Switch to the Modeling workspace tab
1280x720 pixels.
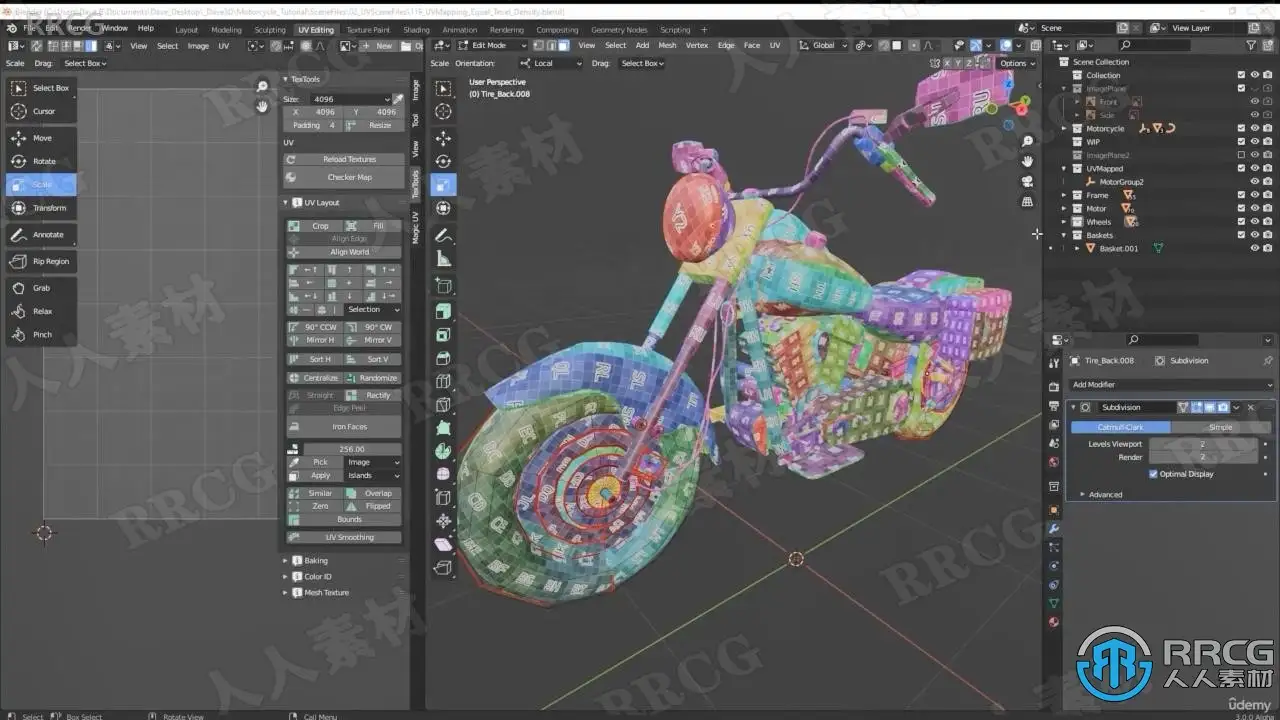(226, 30)
